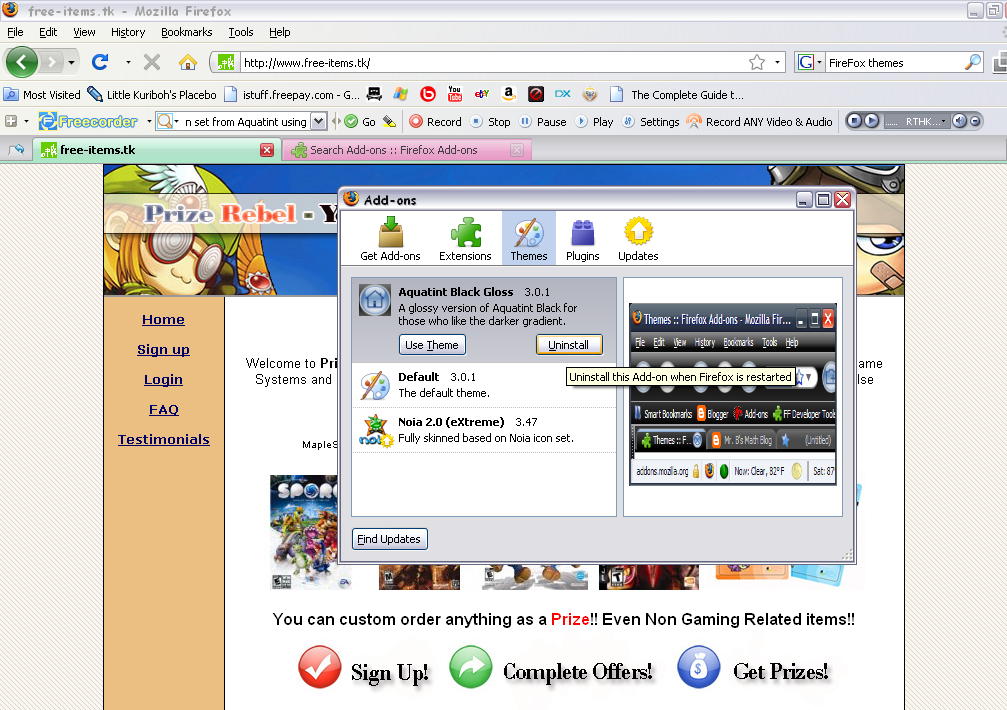Adjust the RTHK volume slider

coord(975,121)
